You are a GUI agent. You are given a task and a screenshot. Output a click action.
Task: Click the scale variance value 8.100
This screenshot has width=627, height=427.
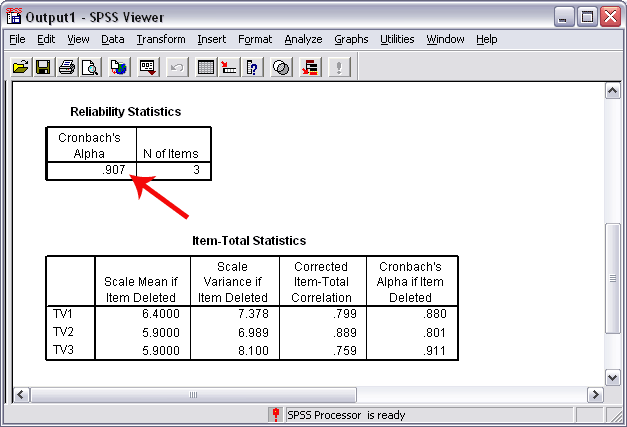tap(254, 351)
